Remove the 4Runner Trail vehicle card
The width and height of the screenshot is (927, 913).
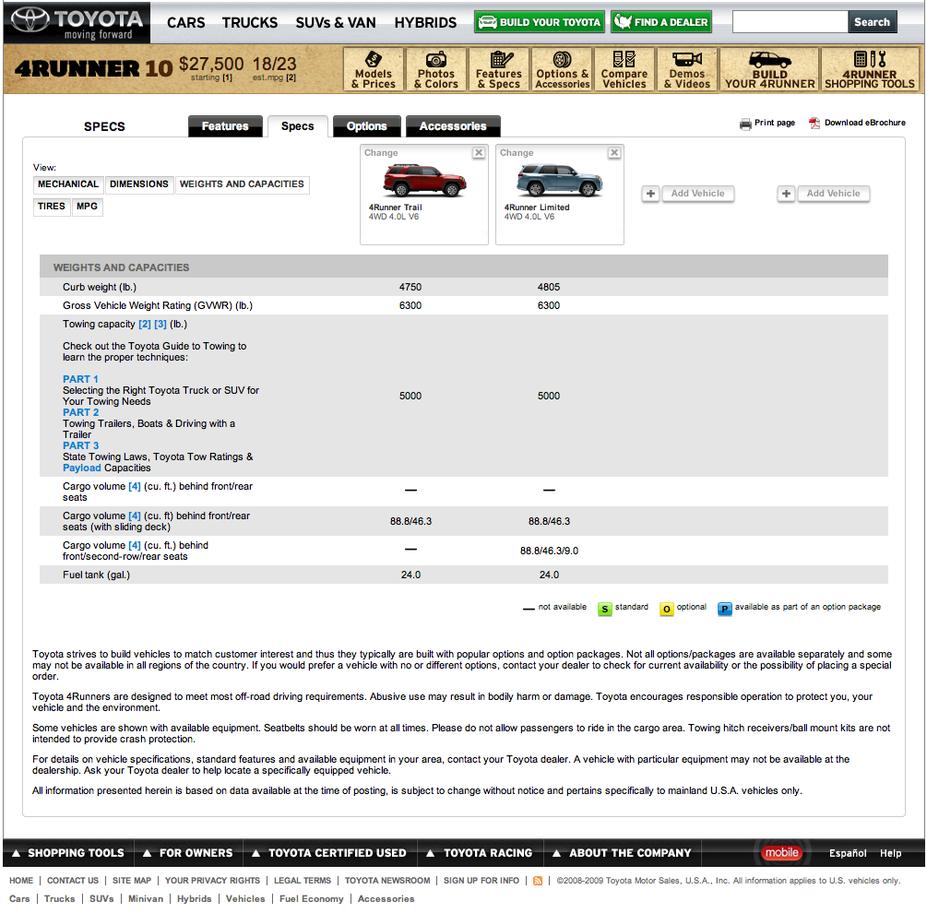479,153
